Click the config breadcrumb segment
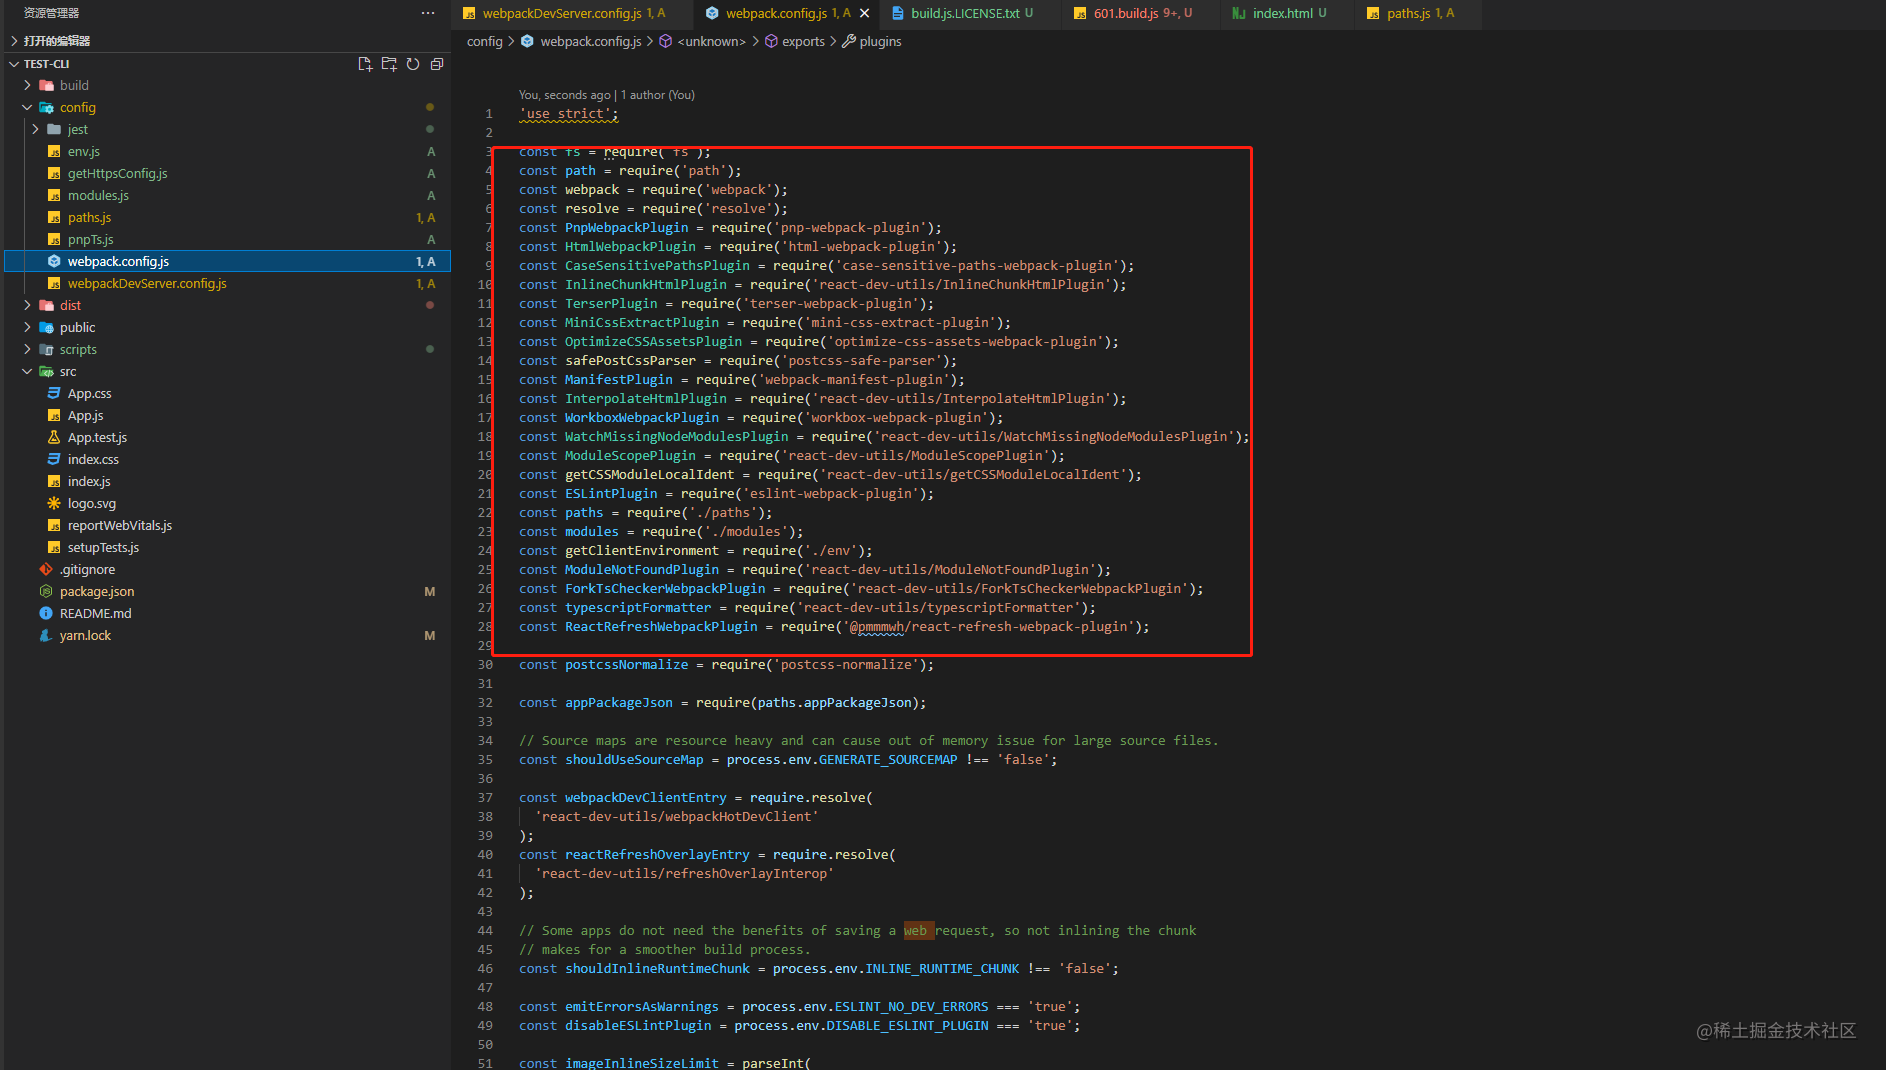 [x=484, y=41]
